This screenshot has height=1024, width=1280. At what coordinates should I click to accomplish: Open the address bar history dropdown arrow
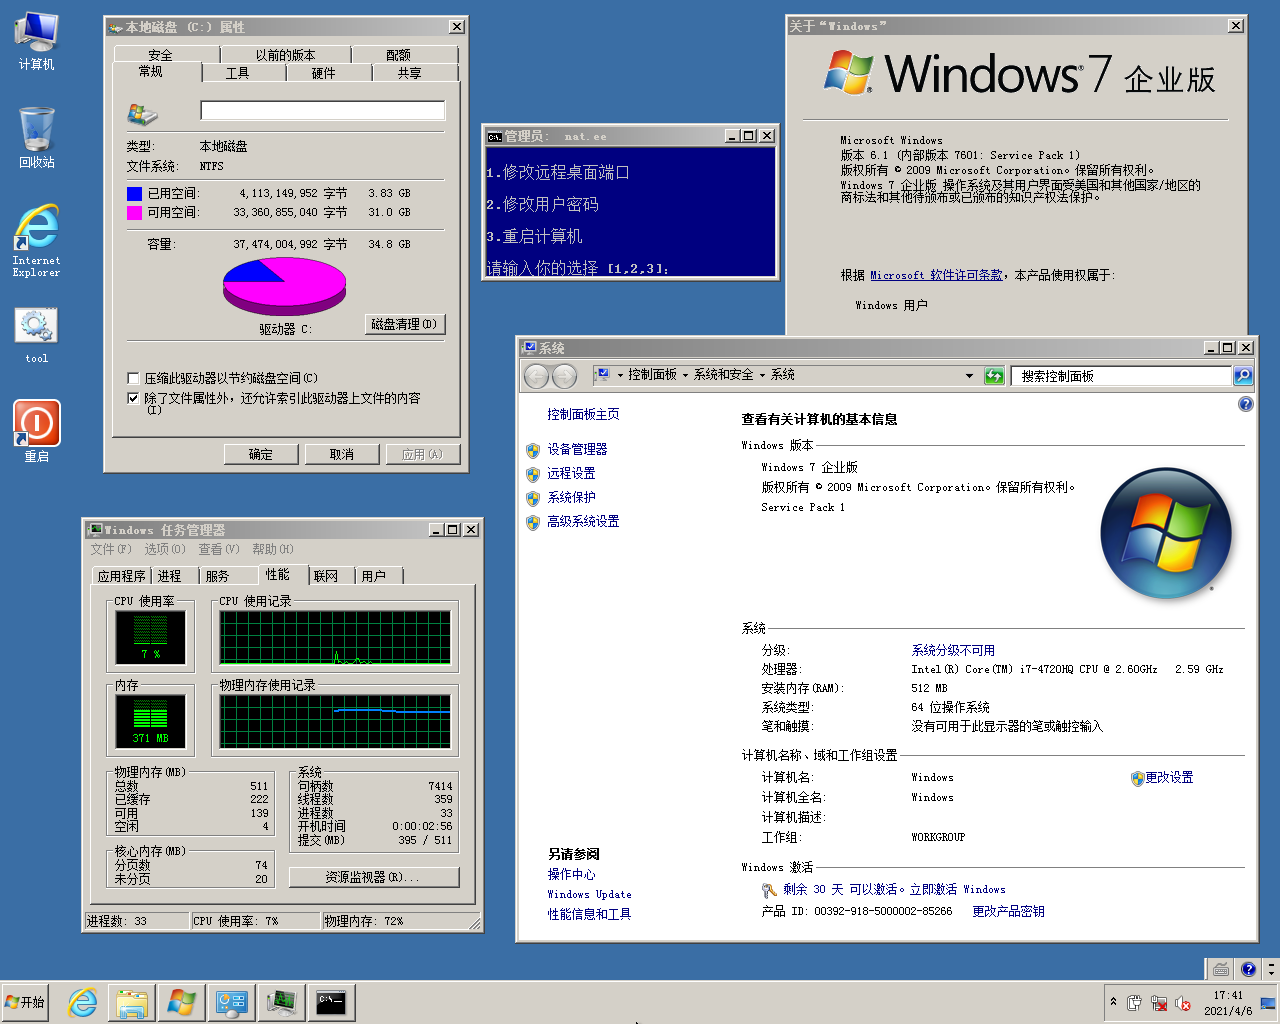969,376
